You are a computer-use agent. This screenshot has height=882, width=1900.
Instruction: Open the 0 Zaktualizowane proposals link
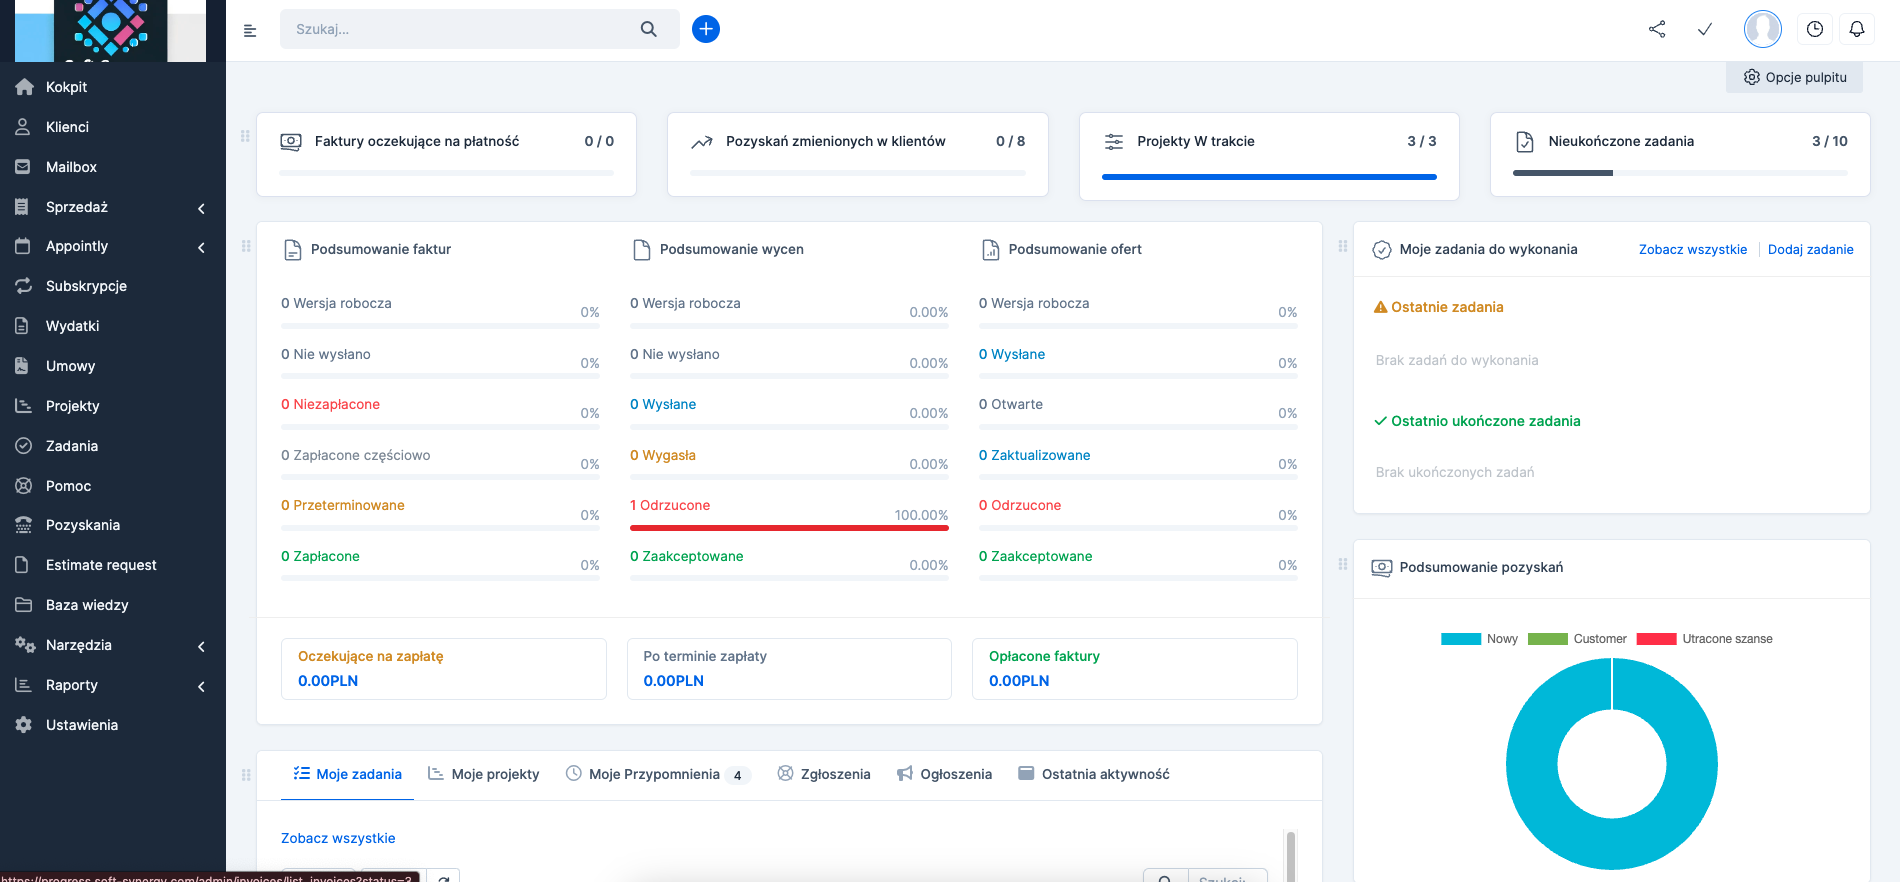(x=1035, y=455)
